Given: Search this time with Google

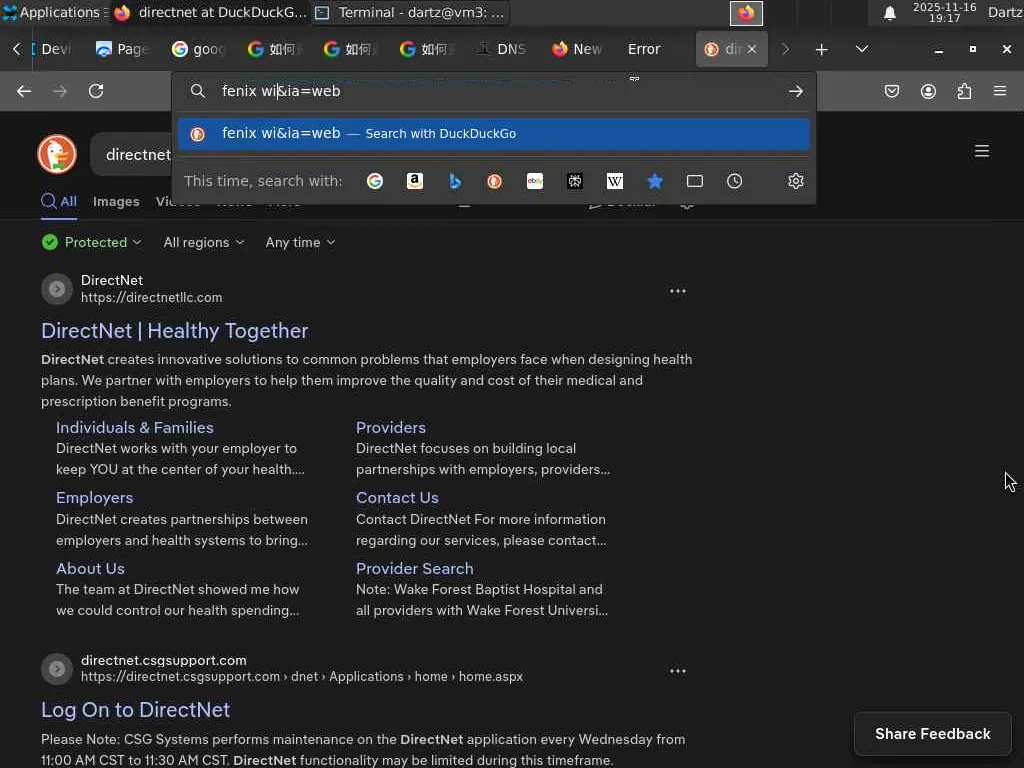Looking at the screenshot, I should tap(375, 181).
